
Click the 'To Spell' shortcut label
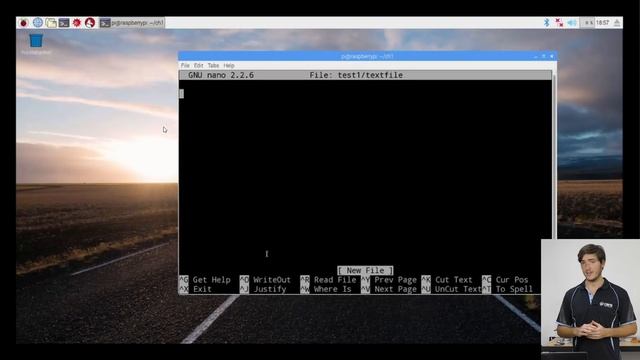[x=514, y=289]
